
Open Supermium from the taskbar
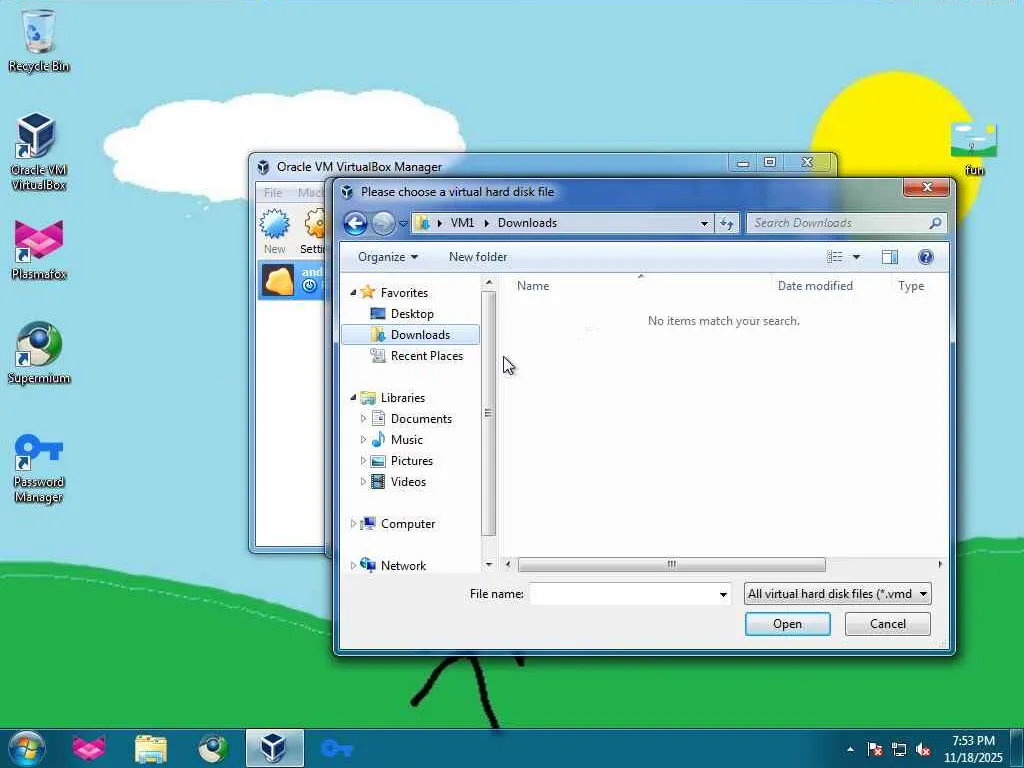coord(213,748)
